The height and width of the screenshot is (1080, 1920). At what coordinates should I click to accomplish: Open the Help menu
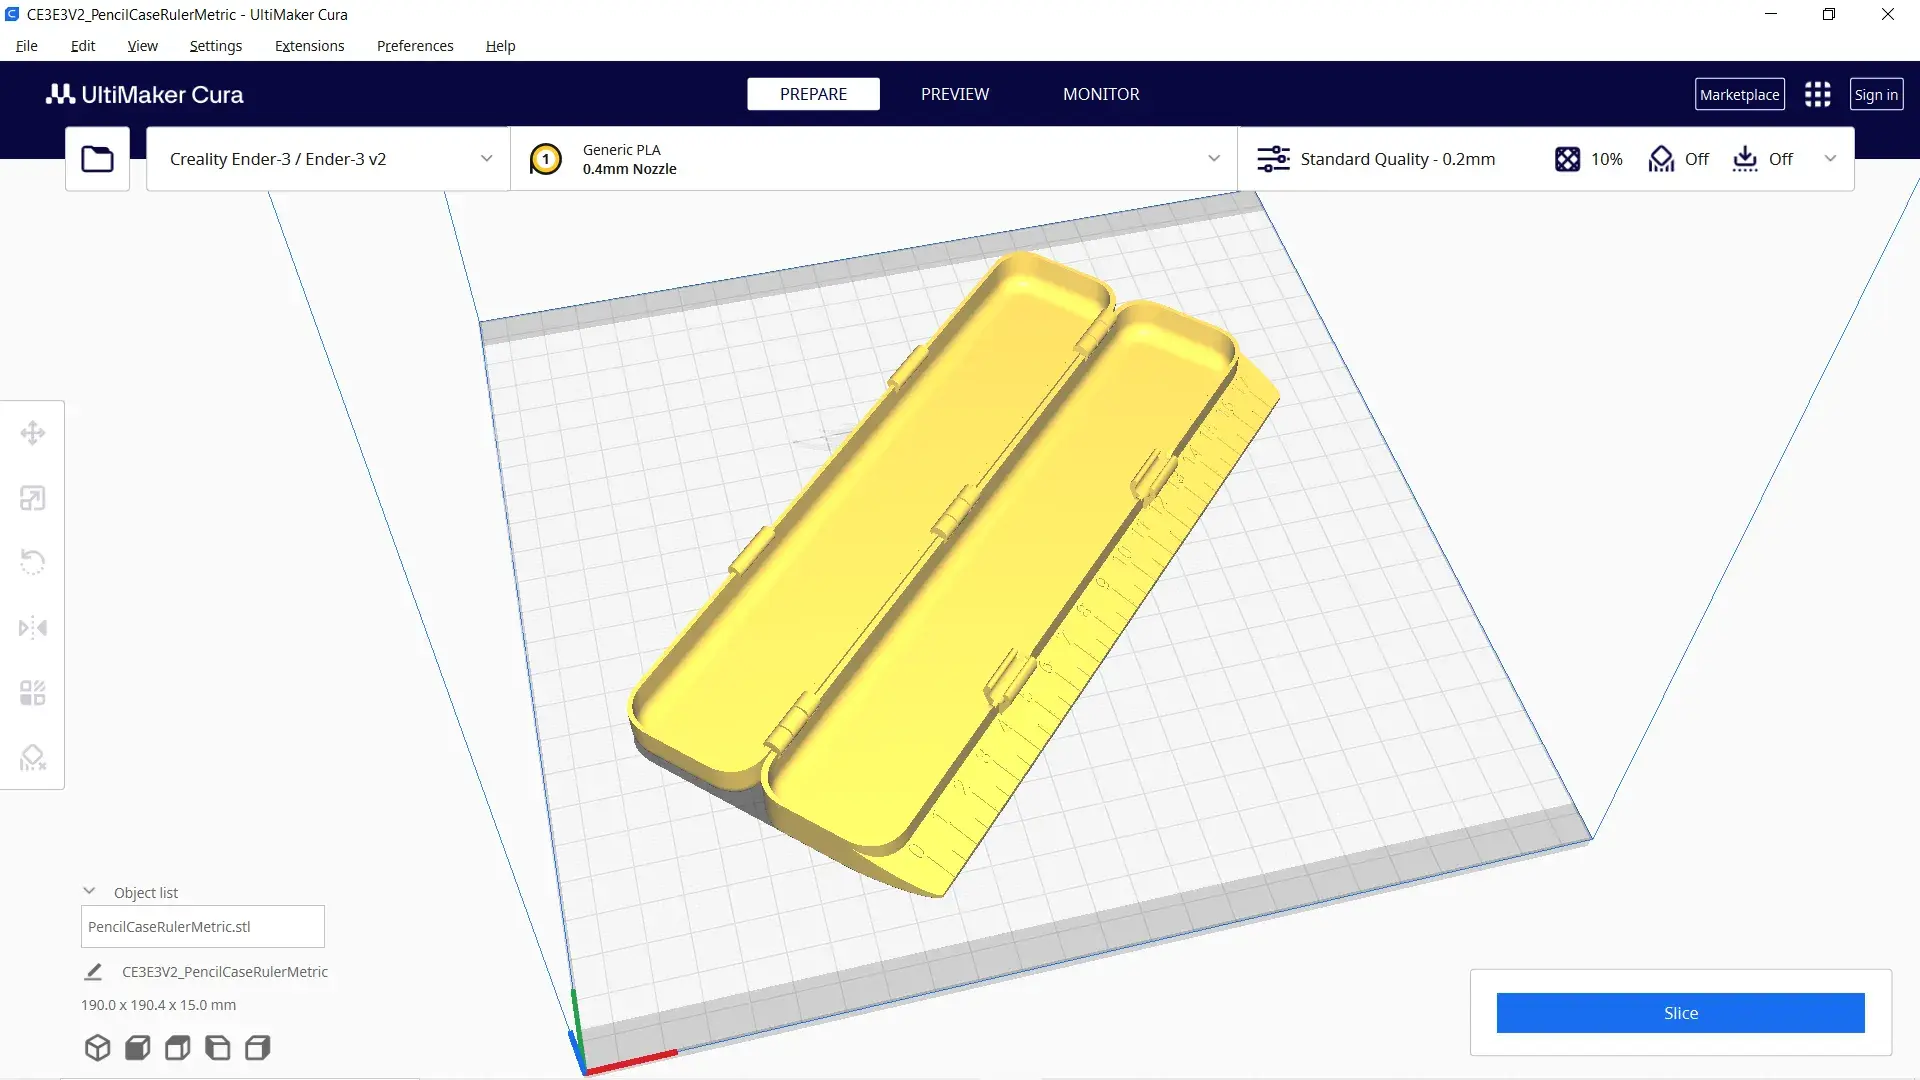click(x=500, y=46)
